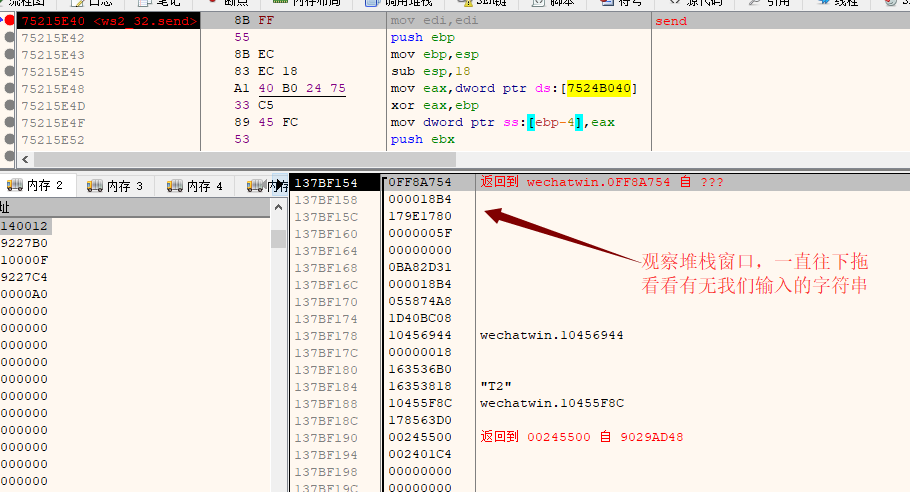
Task: Select dump row 9227C4
Action: click(x=24, y=277)
